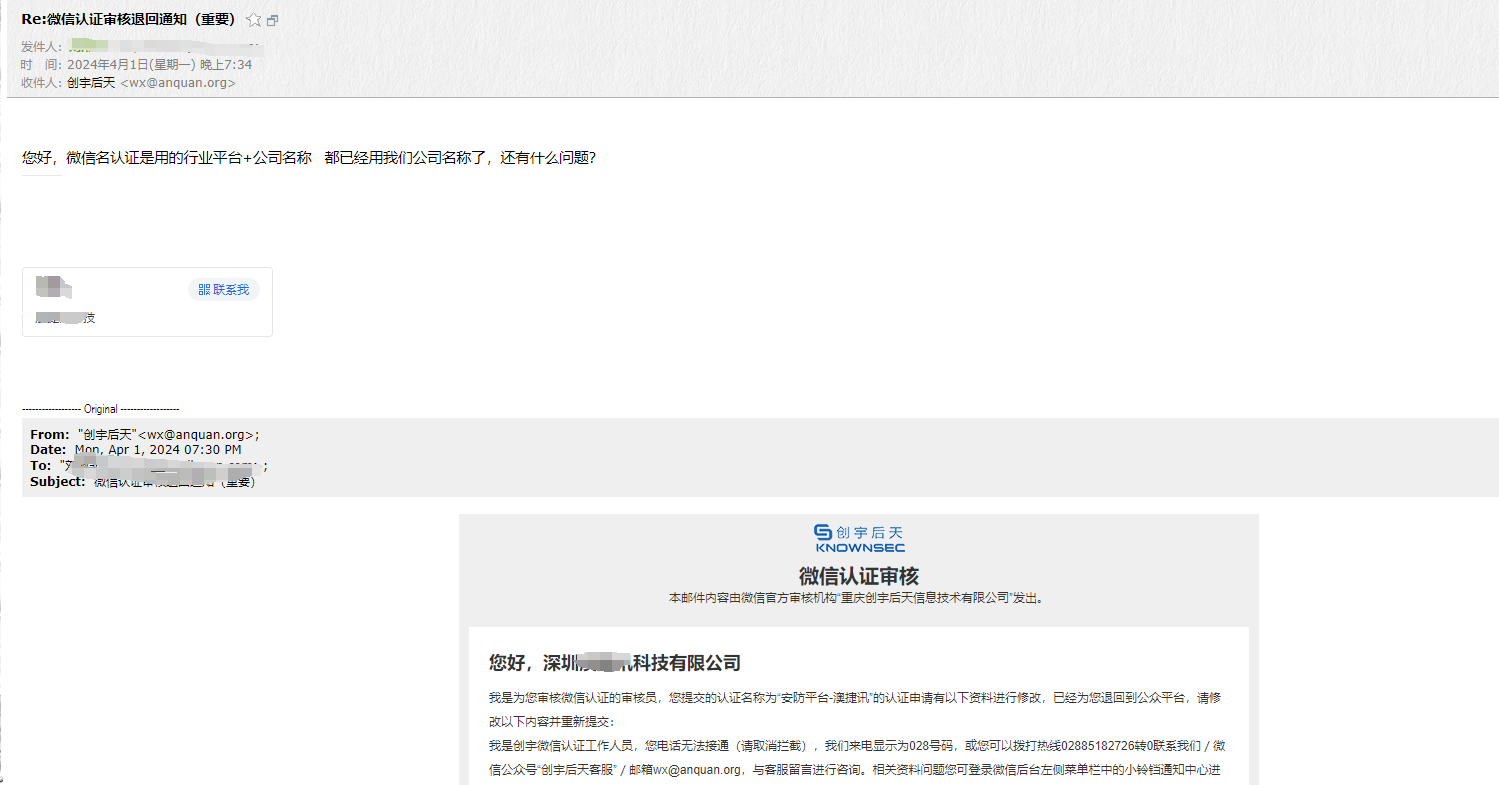
Task: Click the blurred sender address after 发件人
Action: coord(164,47)
